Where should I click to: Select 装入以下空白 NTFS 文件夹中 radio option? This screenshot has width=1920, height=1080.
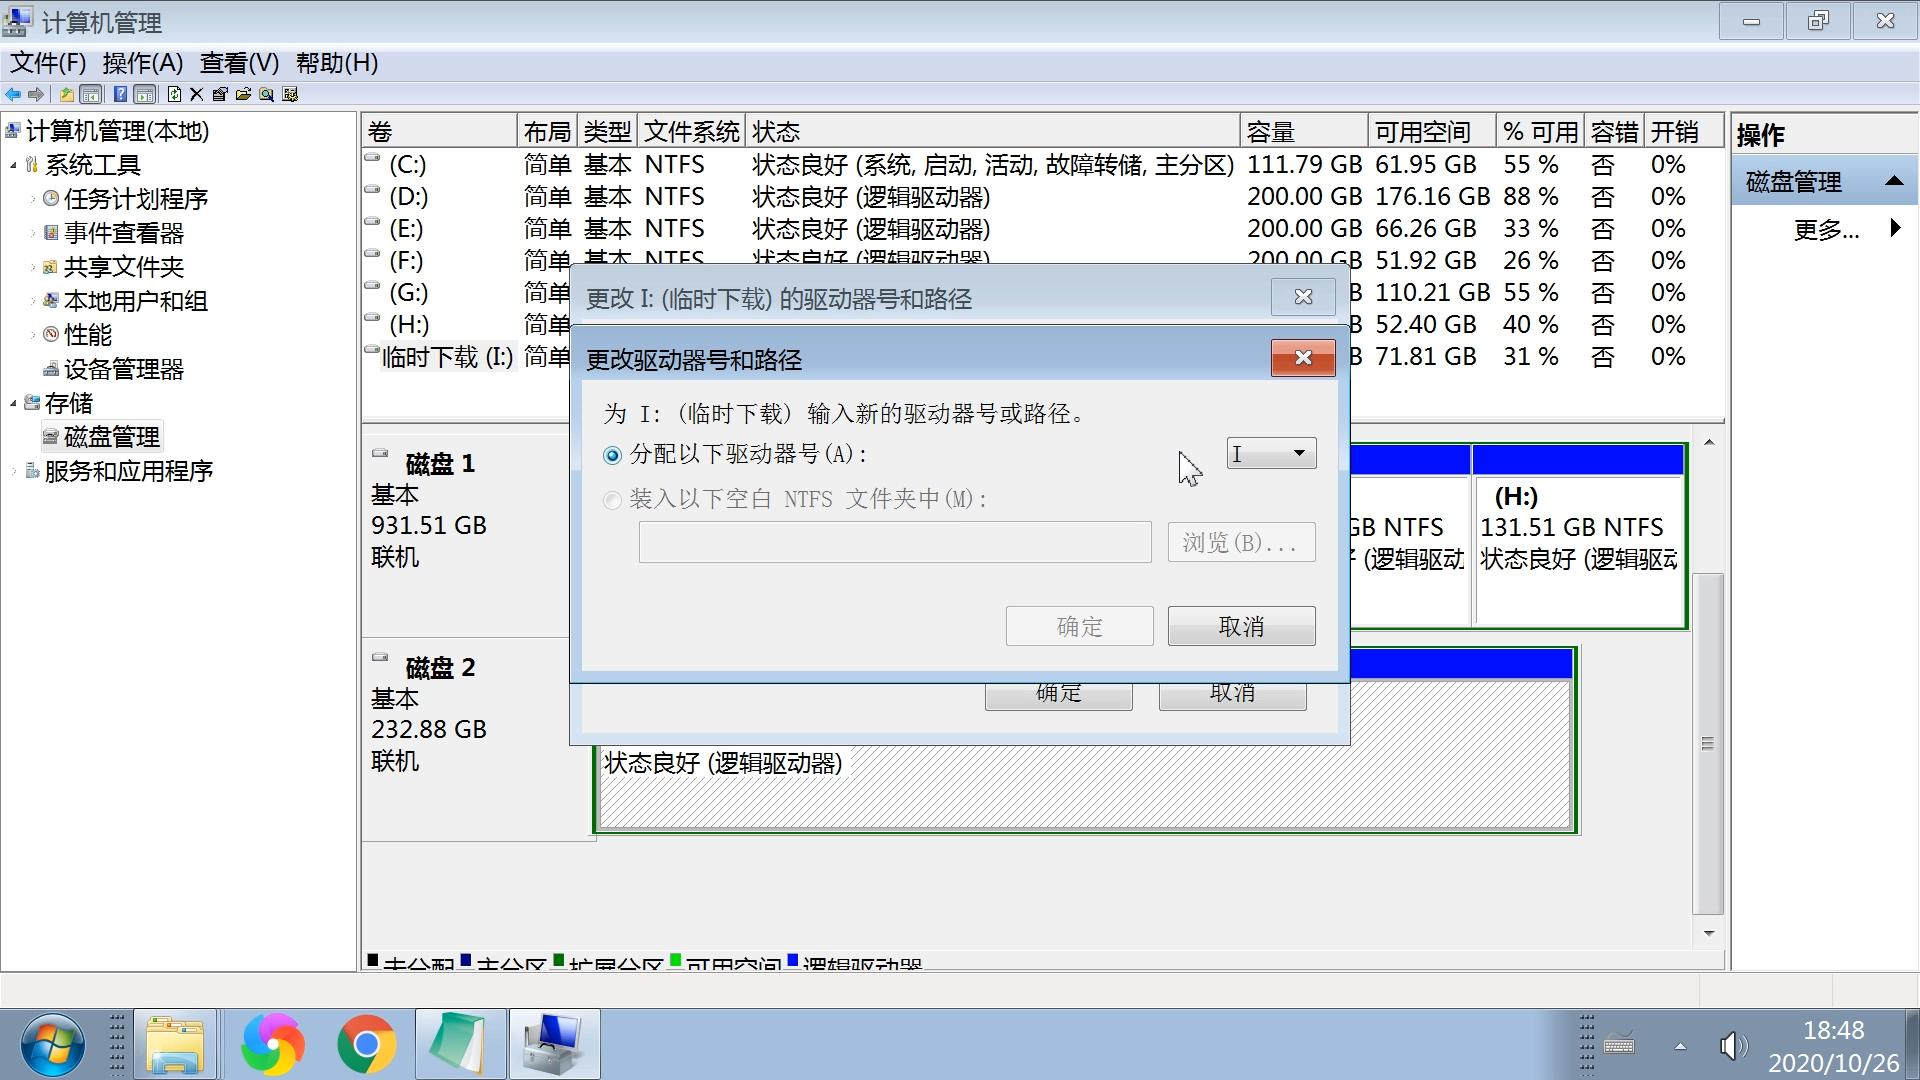[612, 500]
